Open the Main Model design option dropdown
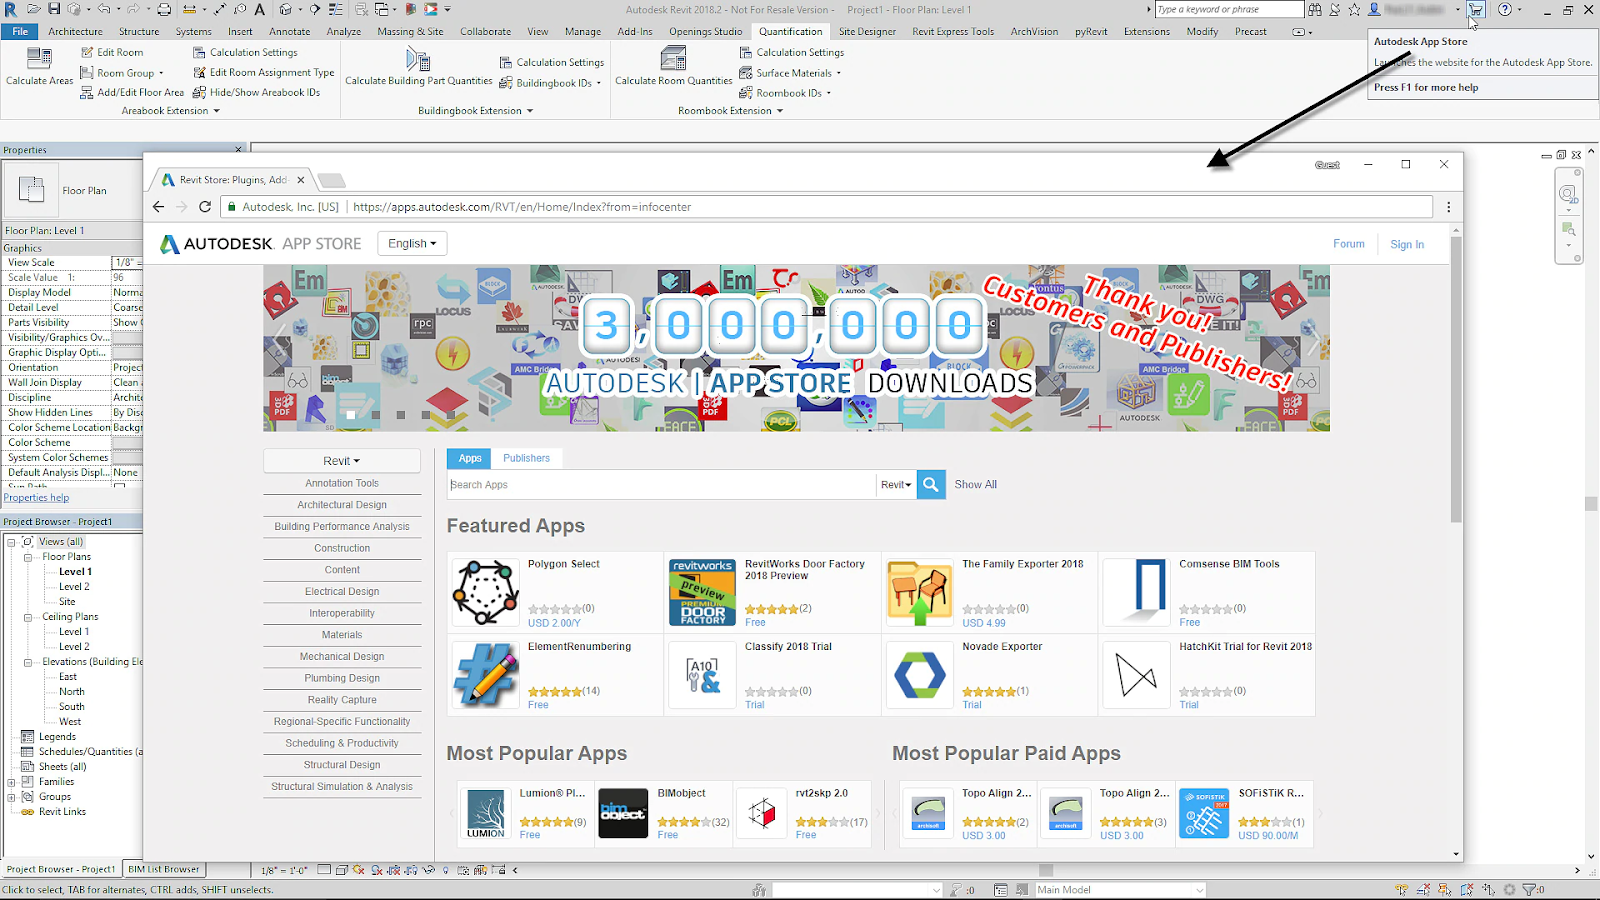This screenshot has width=1600, height=900. tap(1120, 889)
